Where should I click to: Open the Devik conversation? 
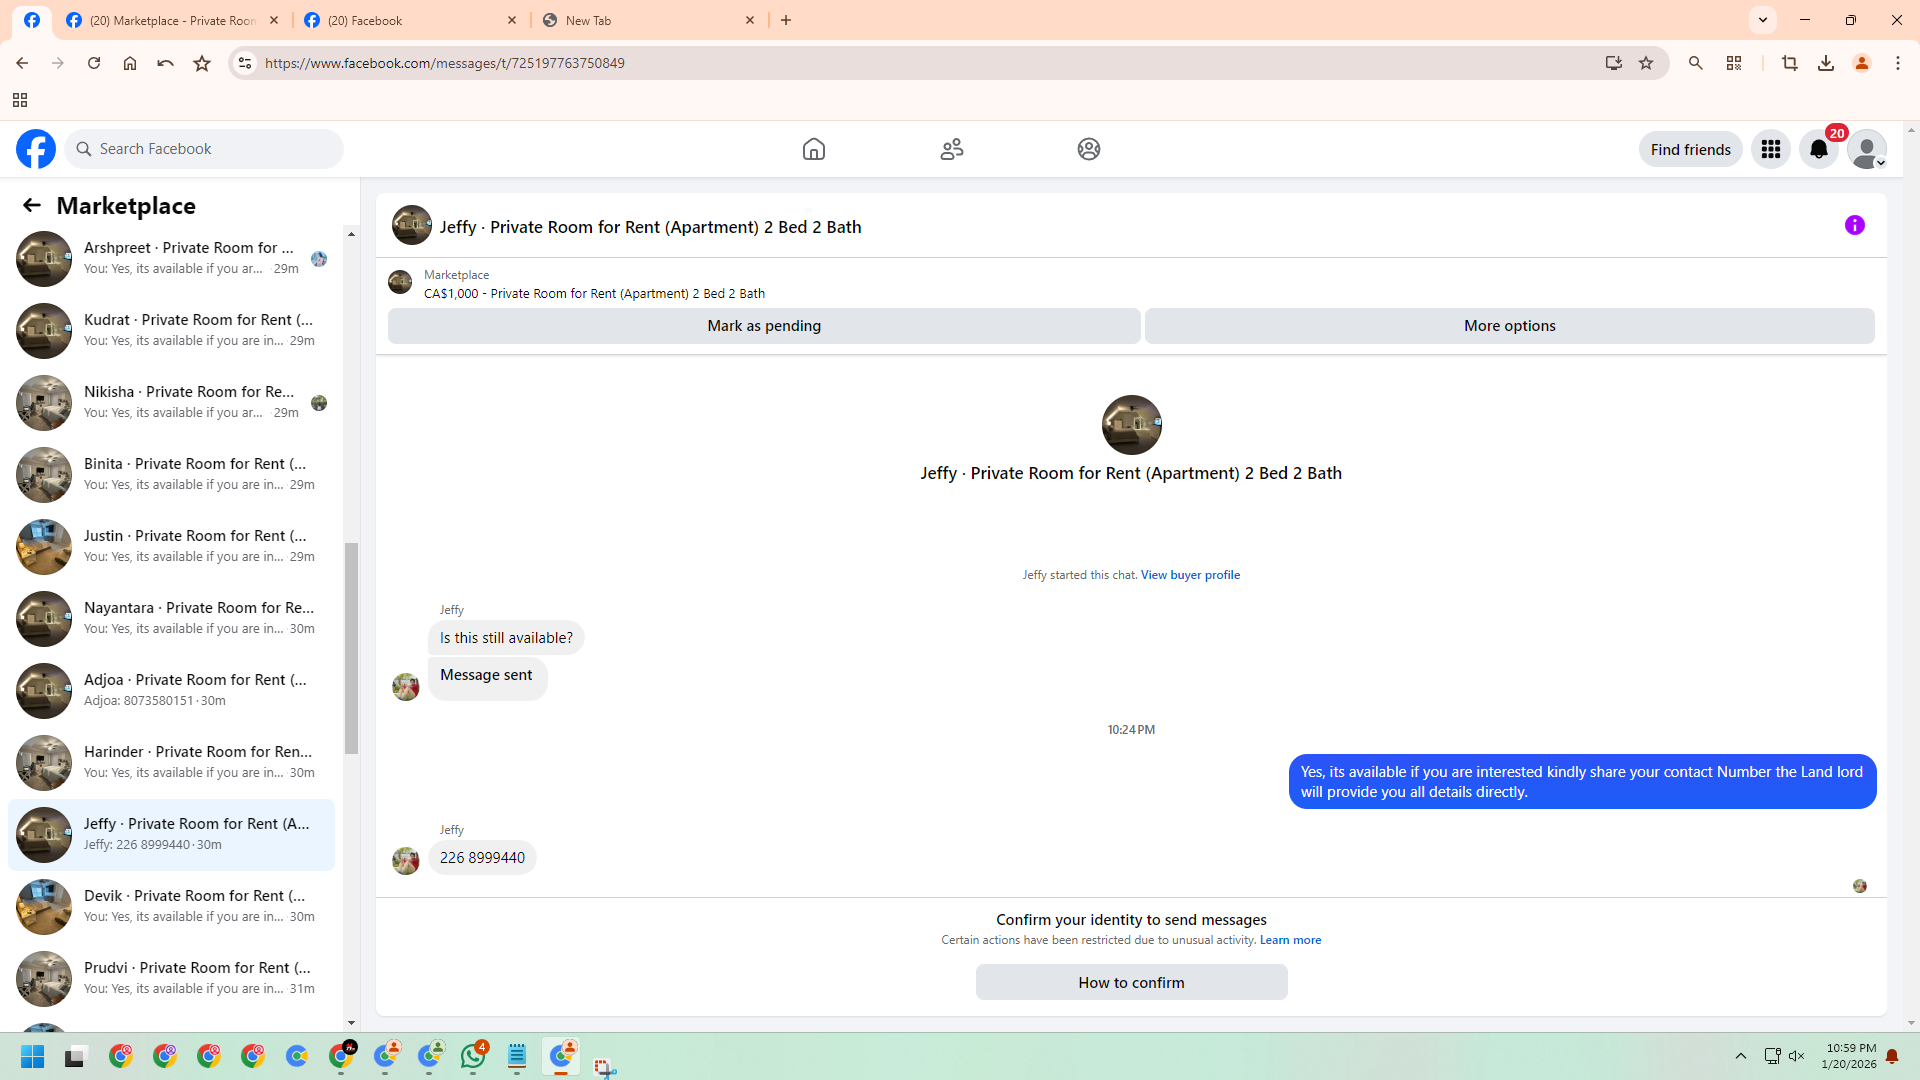(x=171, y=907)
